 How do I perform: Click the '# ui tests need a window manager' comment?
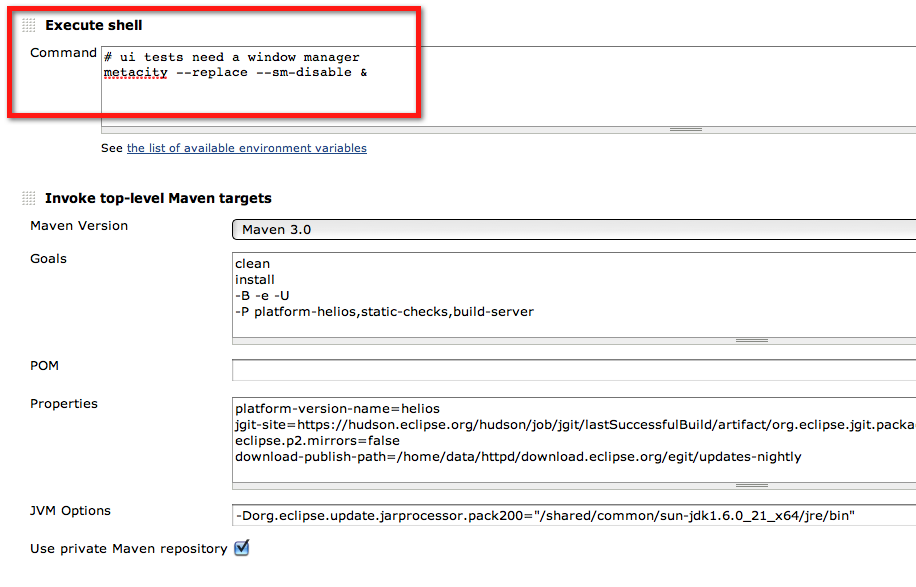231,57
